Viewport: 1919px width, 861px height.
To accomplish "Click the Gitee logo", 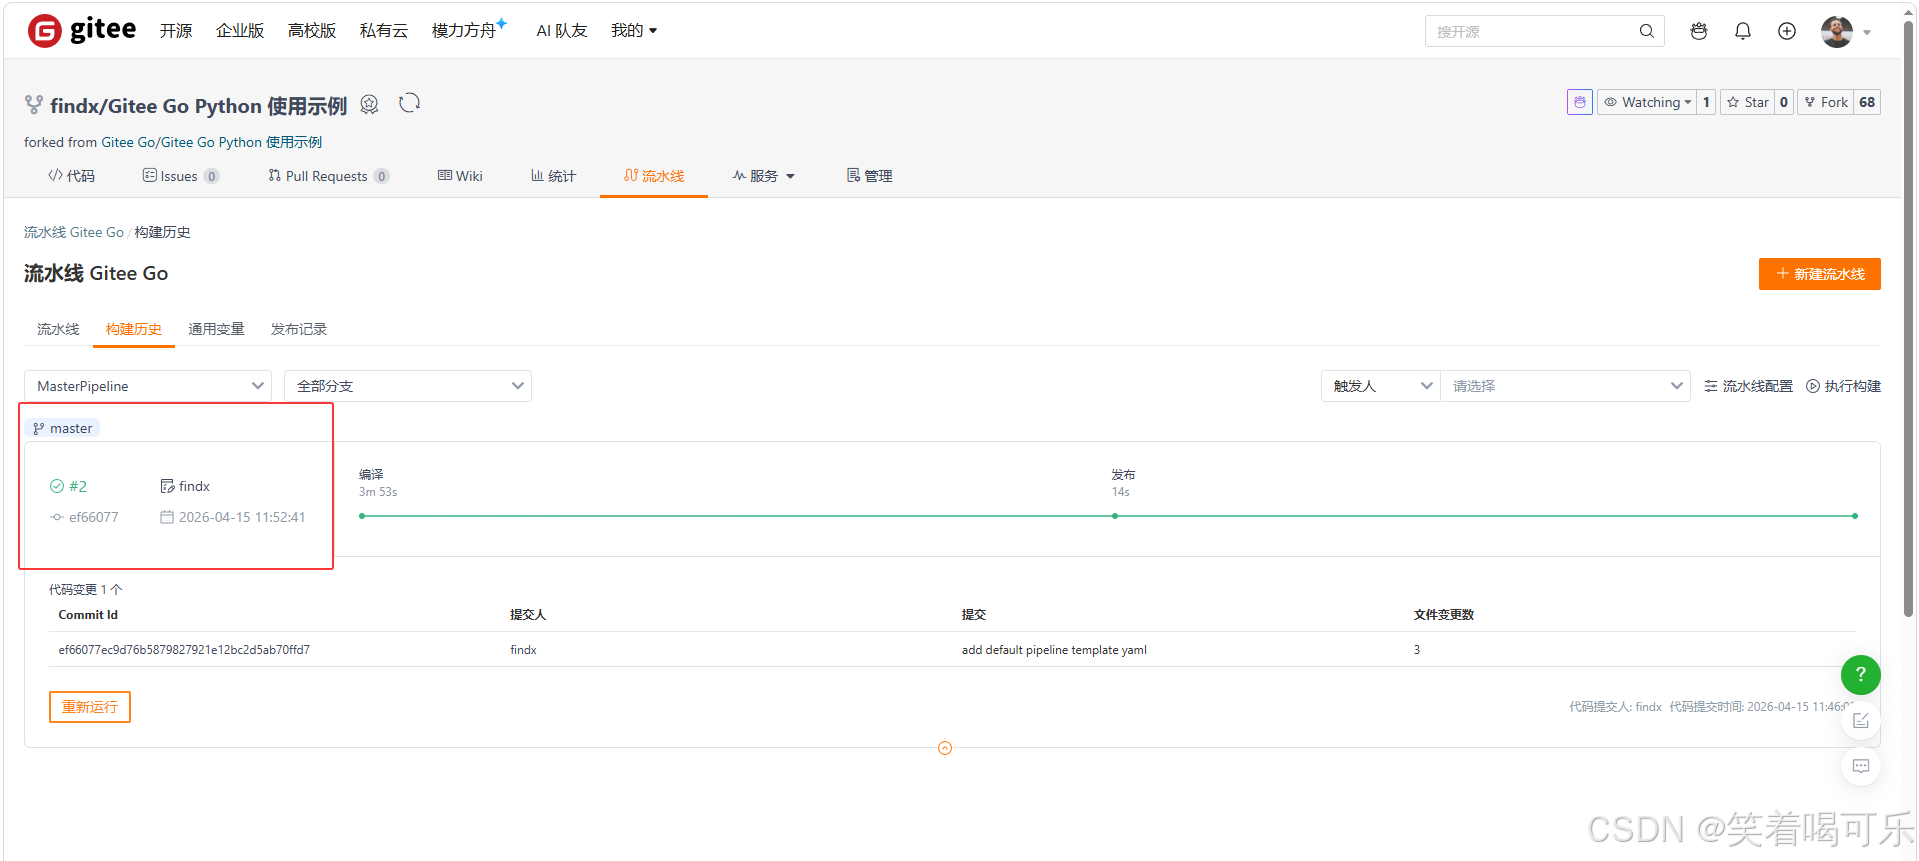I will coord(82,31).
